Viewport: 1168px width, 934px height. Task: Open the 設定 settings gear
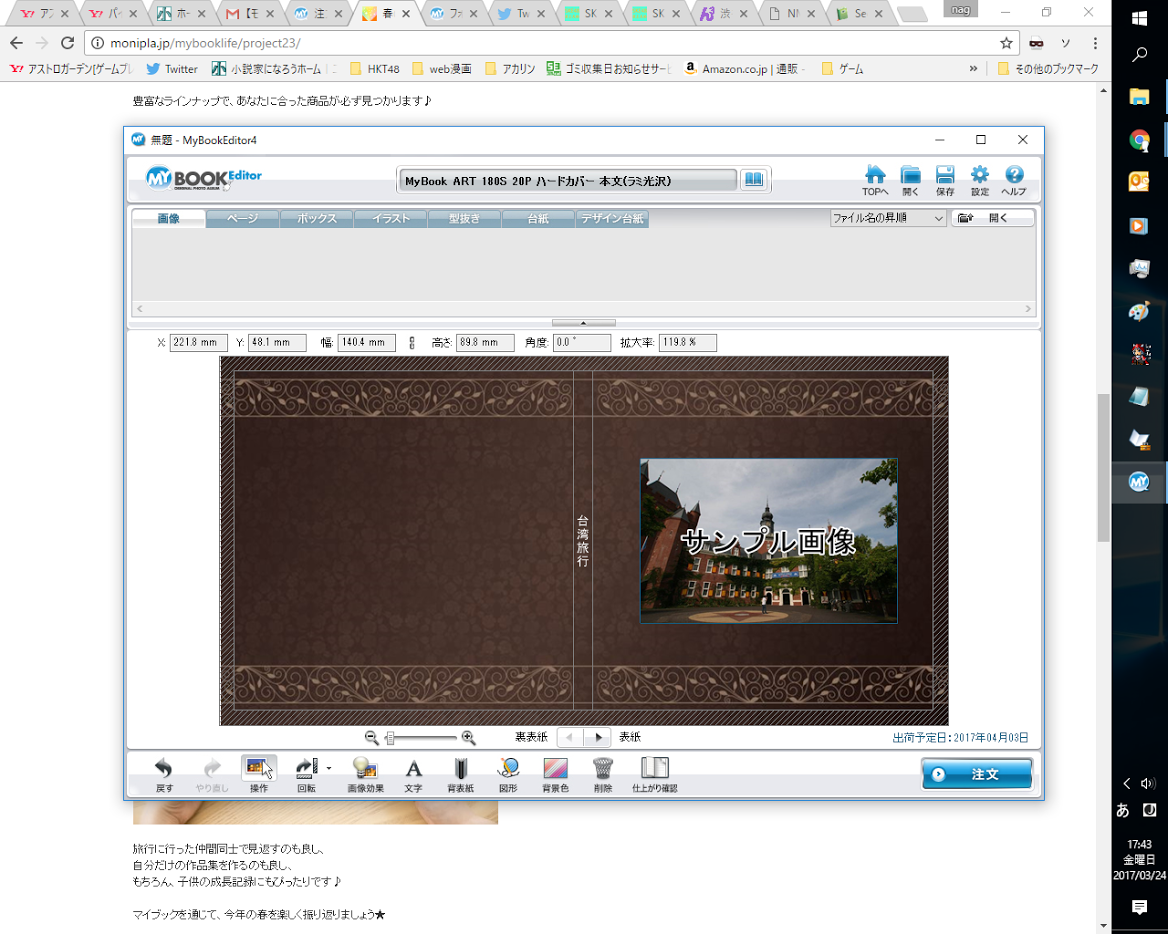(980, 176)
